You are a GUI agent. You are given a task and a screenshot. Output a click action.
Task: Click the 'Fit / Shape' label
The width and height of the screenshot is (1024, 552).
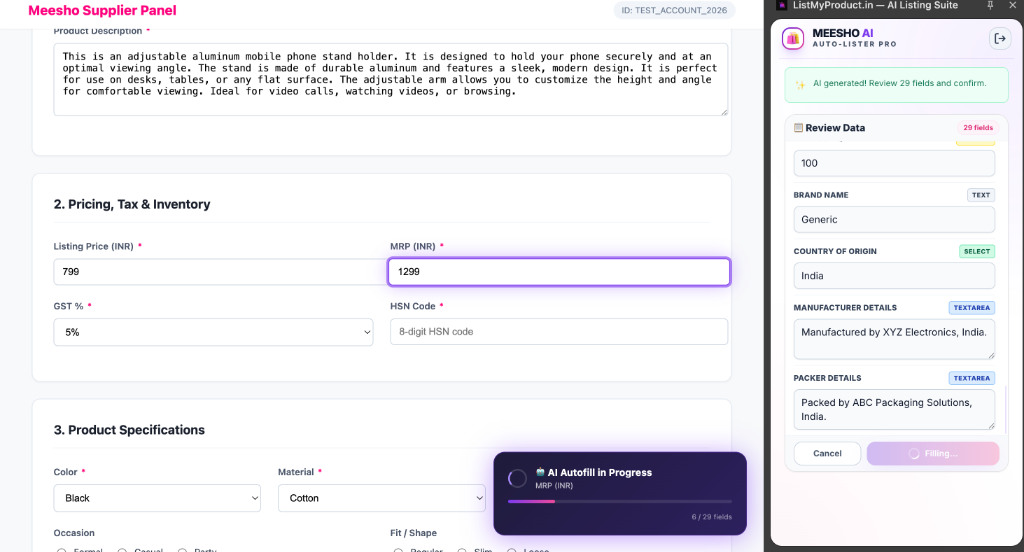[413, 533]
